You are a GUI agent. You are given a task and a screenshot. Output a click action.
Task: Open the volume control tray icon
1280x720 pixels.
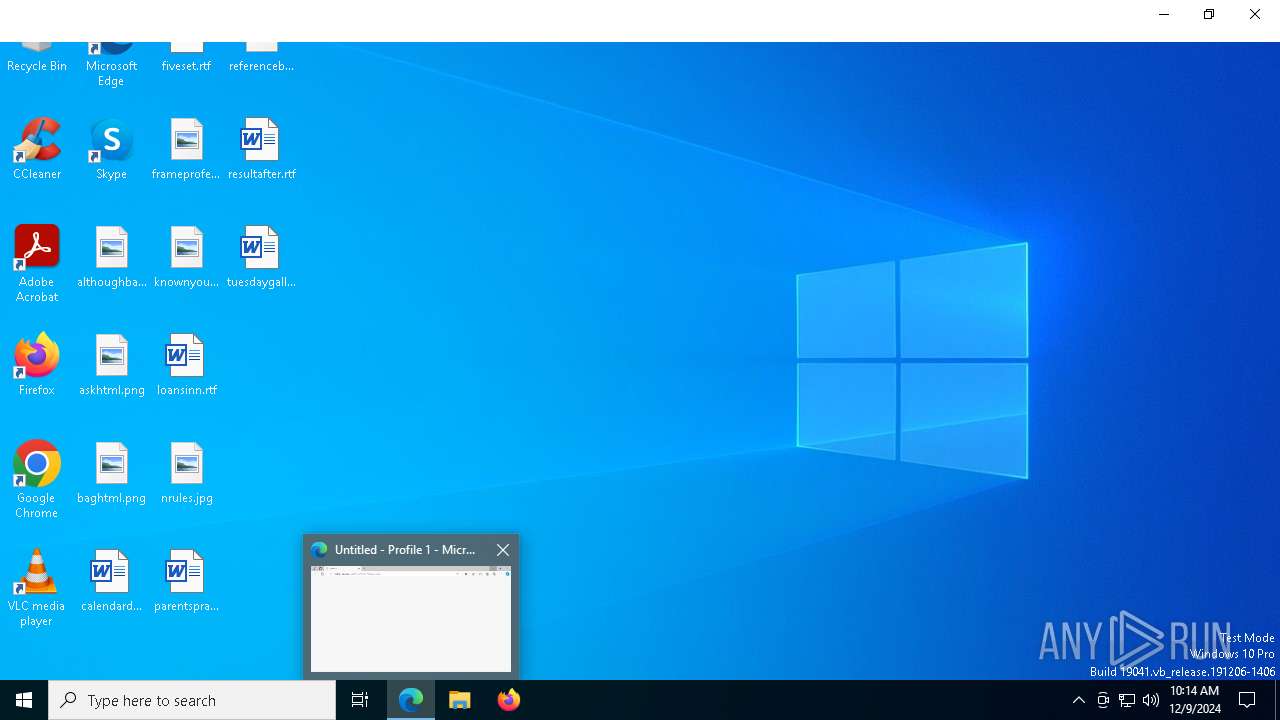point(1151,700)
